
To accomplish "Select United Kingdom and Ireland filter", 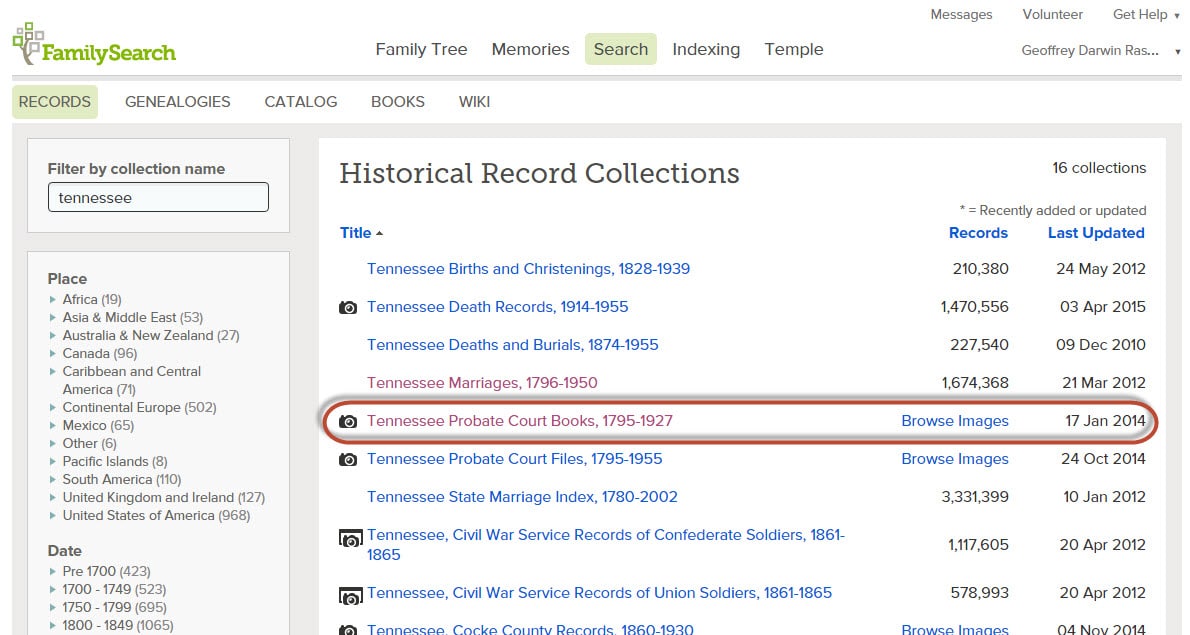I will (x=163, y=498).
